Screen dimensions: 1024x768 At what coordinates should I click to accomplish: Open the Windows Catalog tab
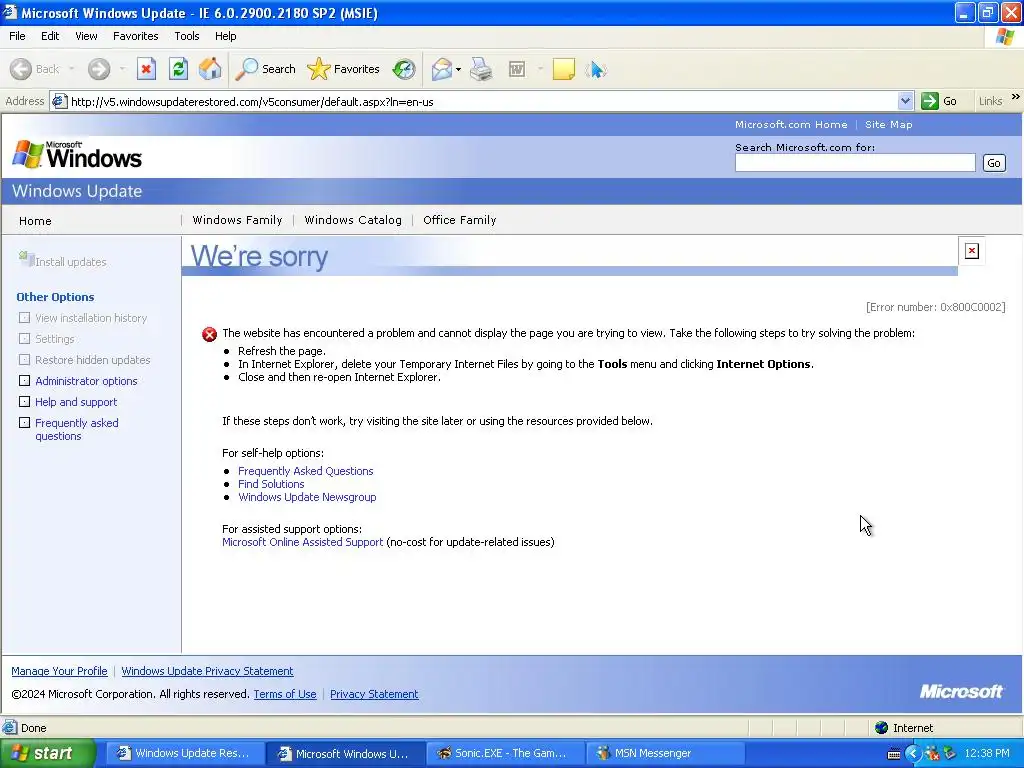pos(353,220)
